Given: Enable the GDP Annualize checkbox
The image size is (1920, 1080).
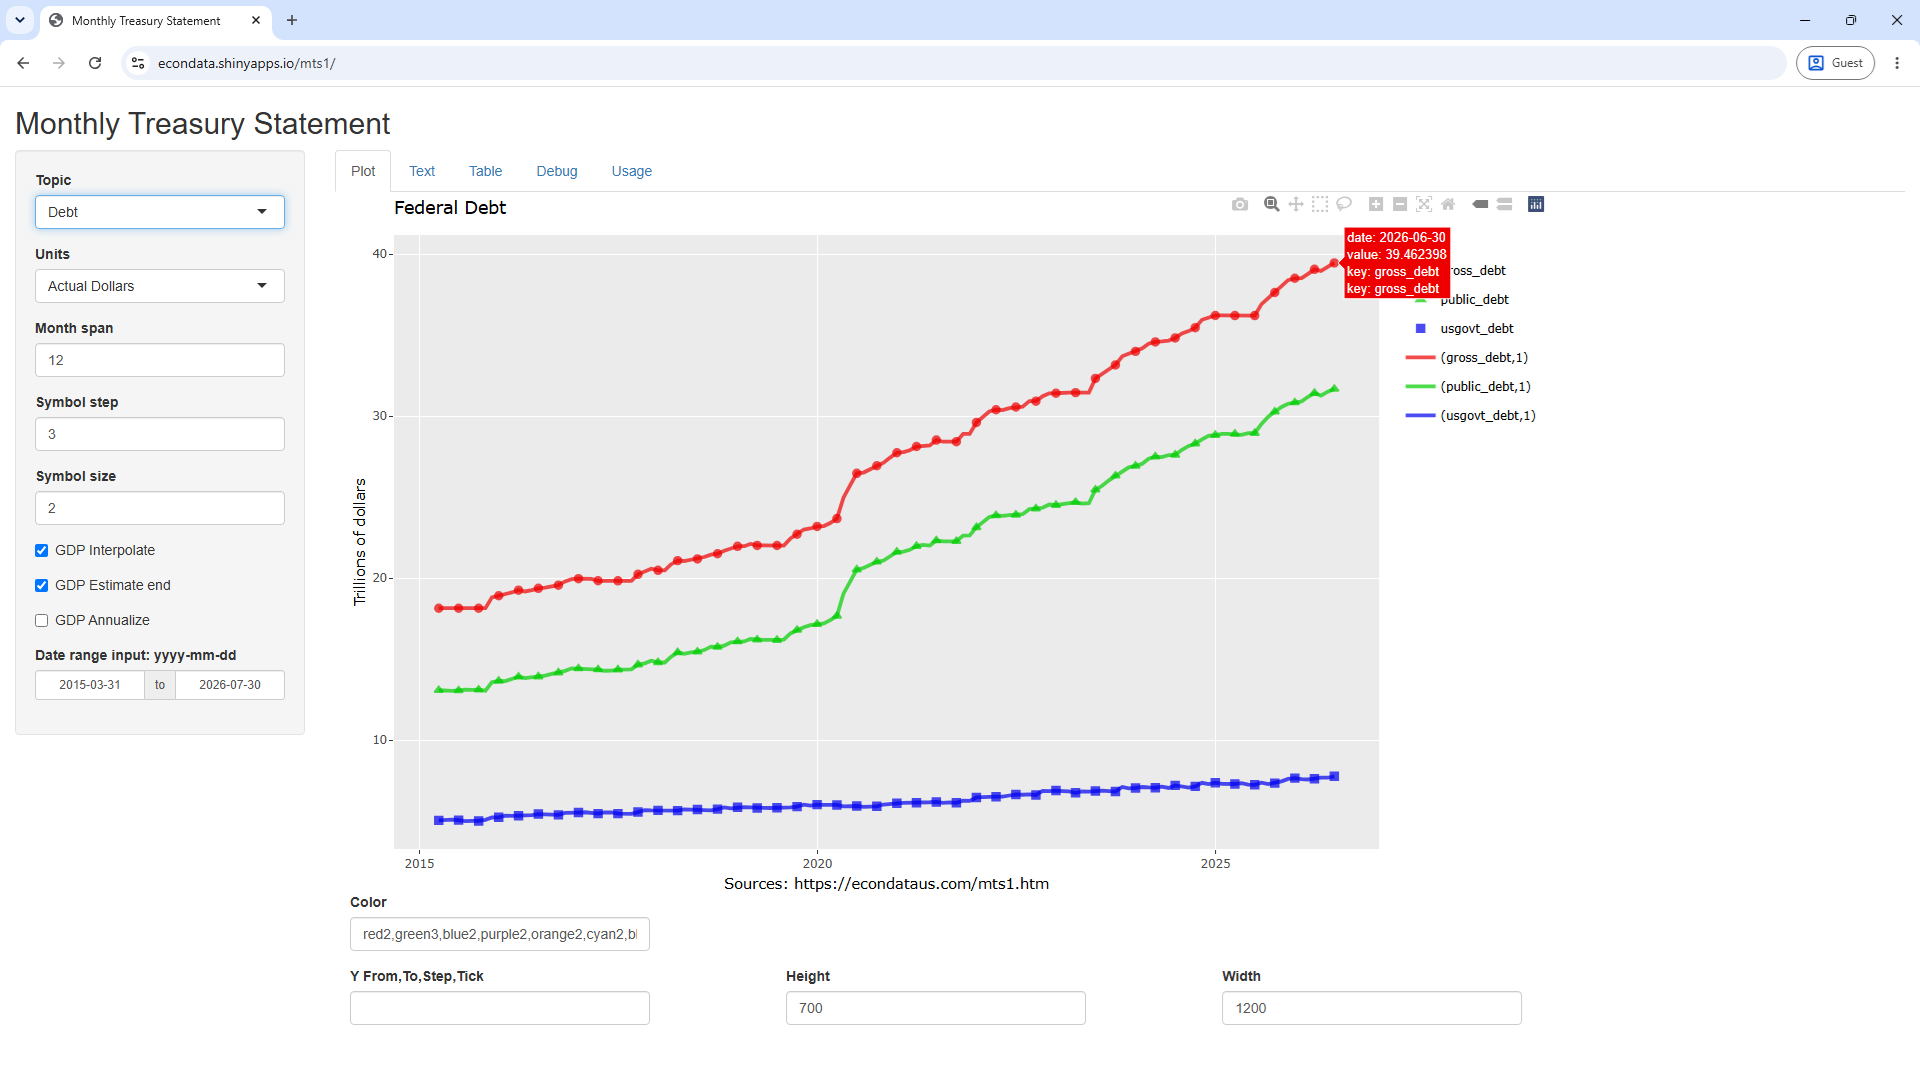Looking at the screenshot, I should coord(42,621).
